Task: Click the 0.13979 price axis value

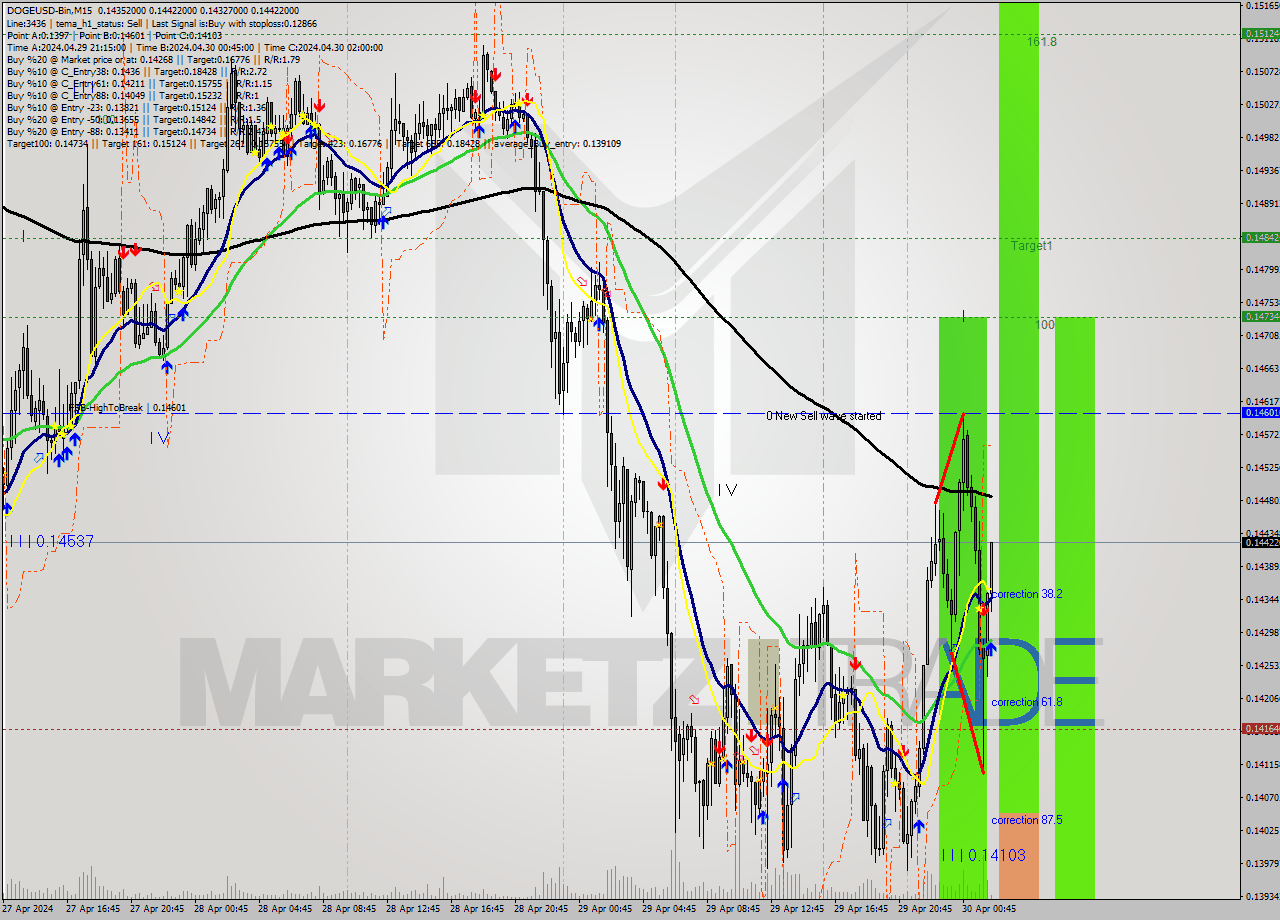Action: [1263, 863]
